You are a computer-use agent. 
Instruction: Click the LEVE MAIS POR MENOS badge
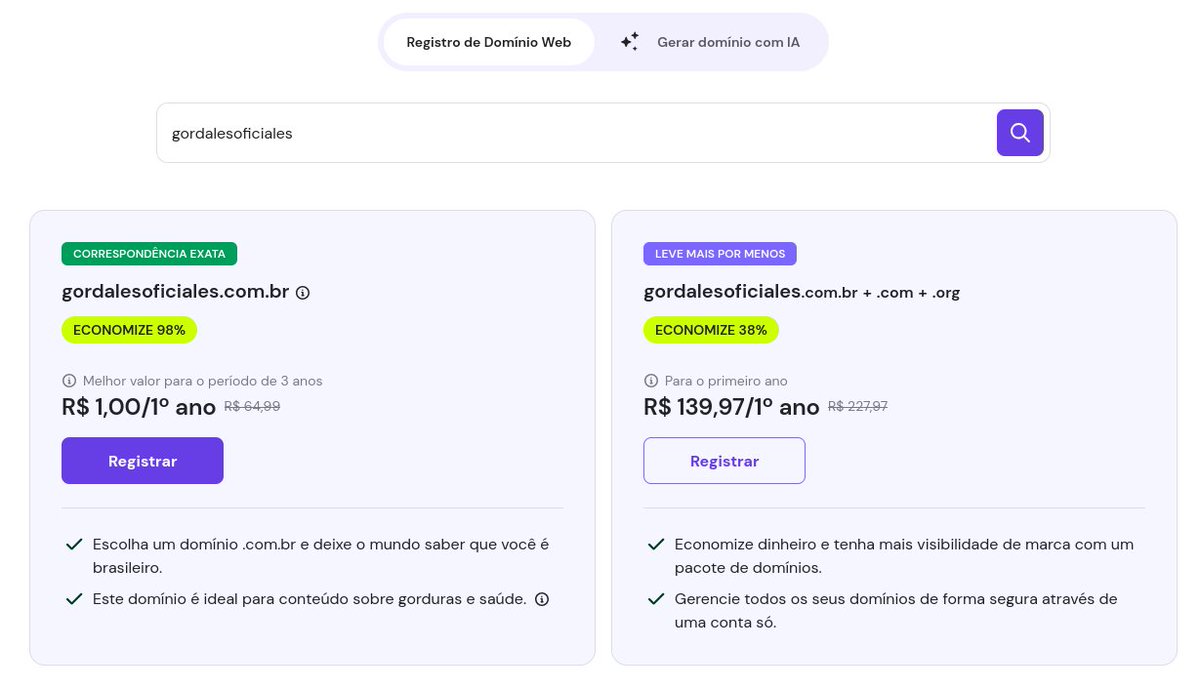coord(720,254)
